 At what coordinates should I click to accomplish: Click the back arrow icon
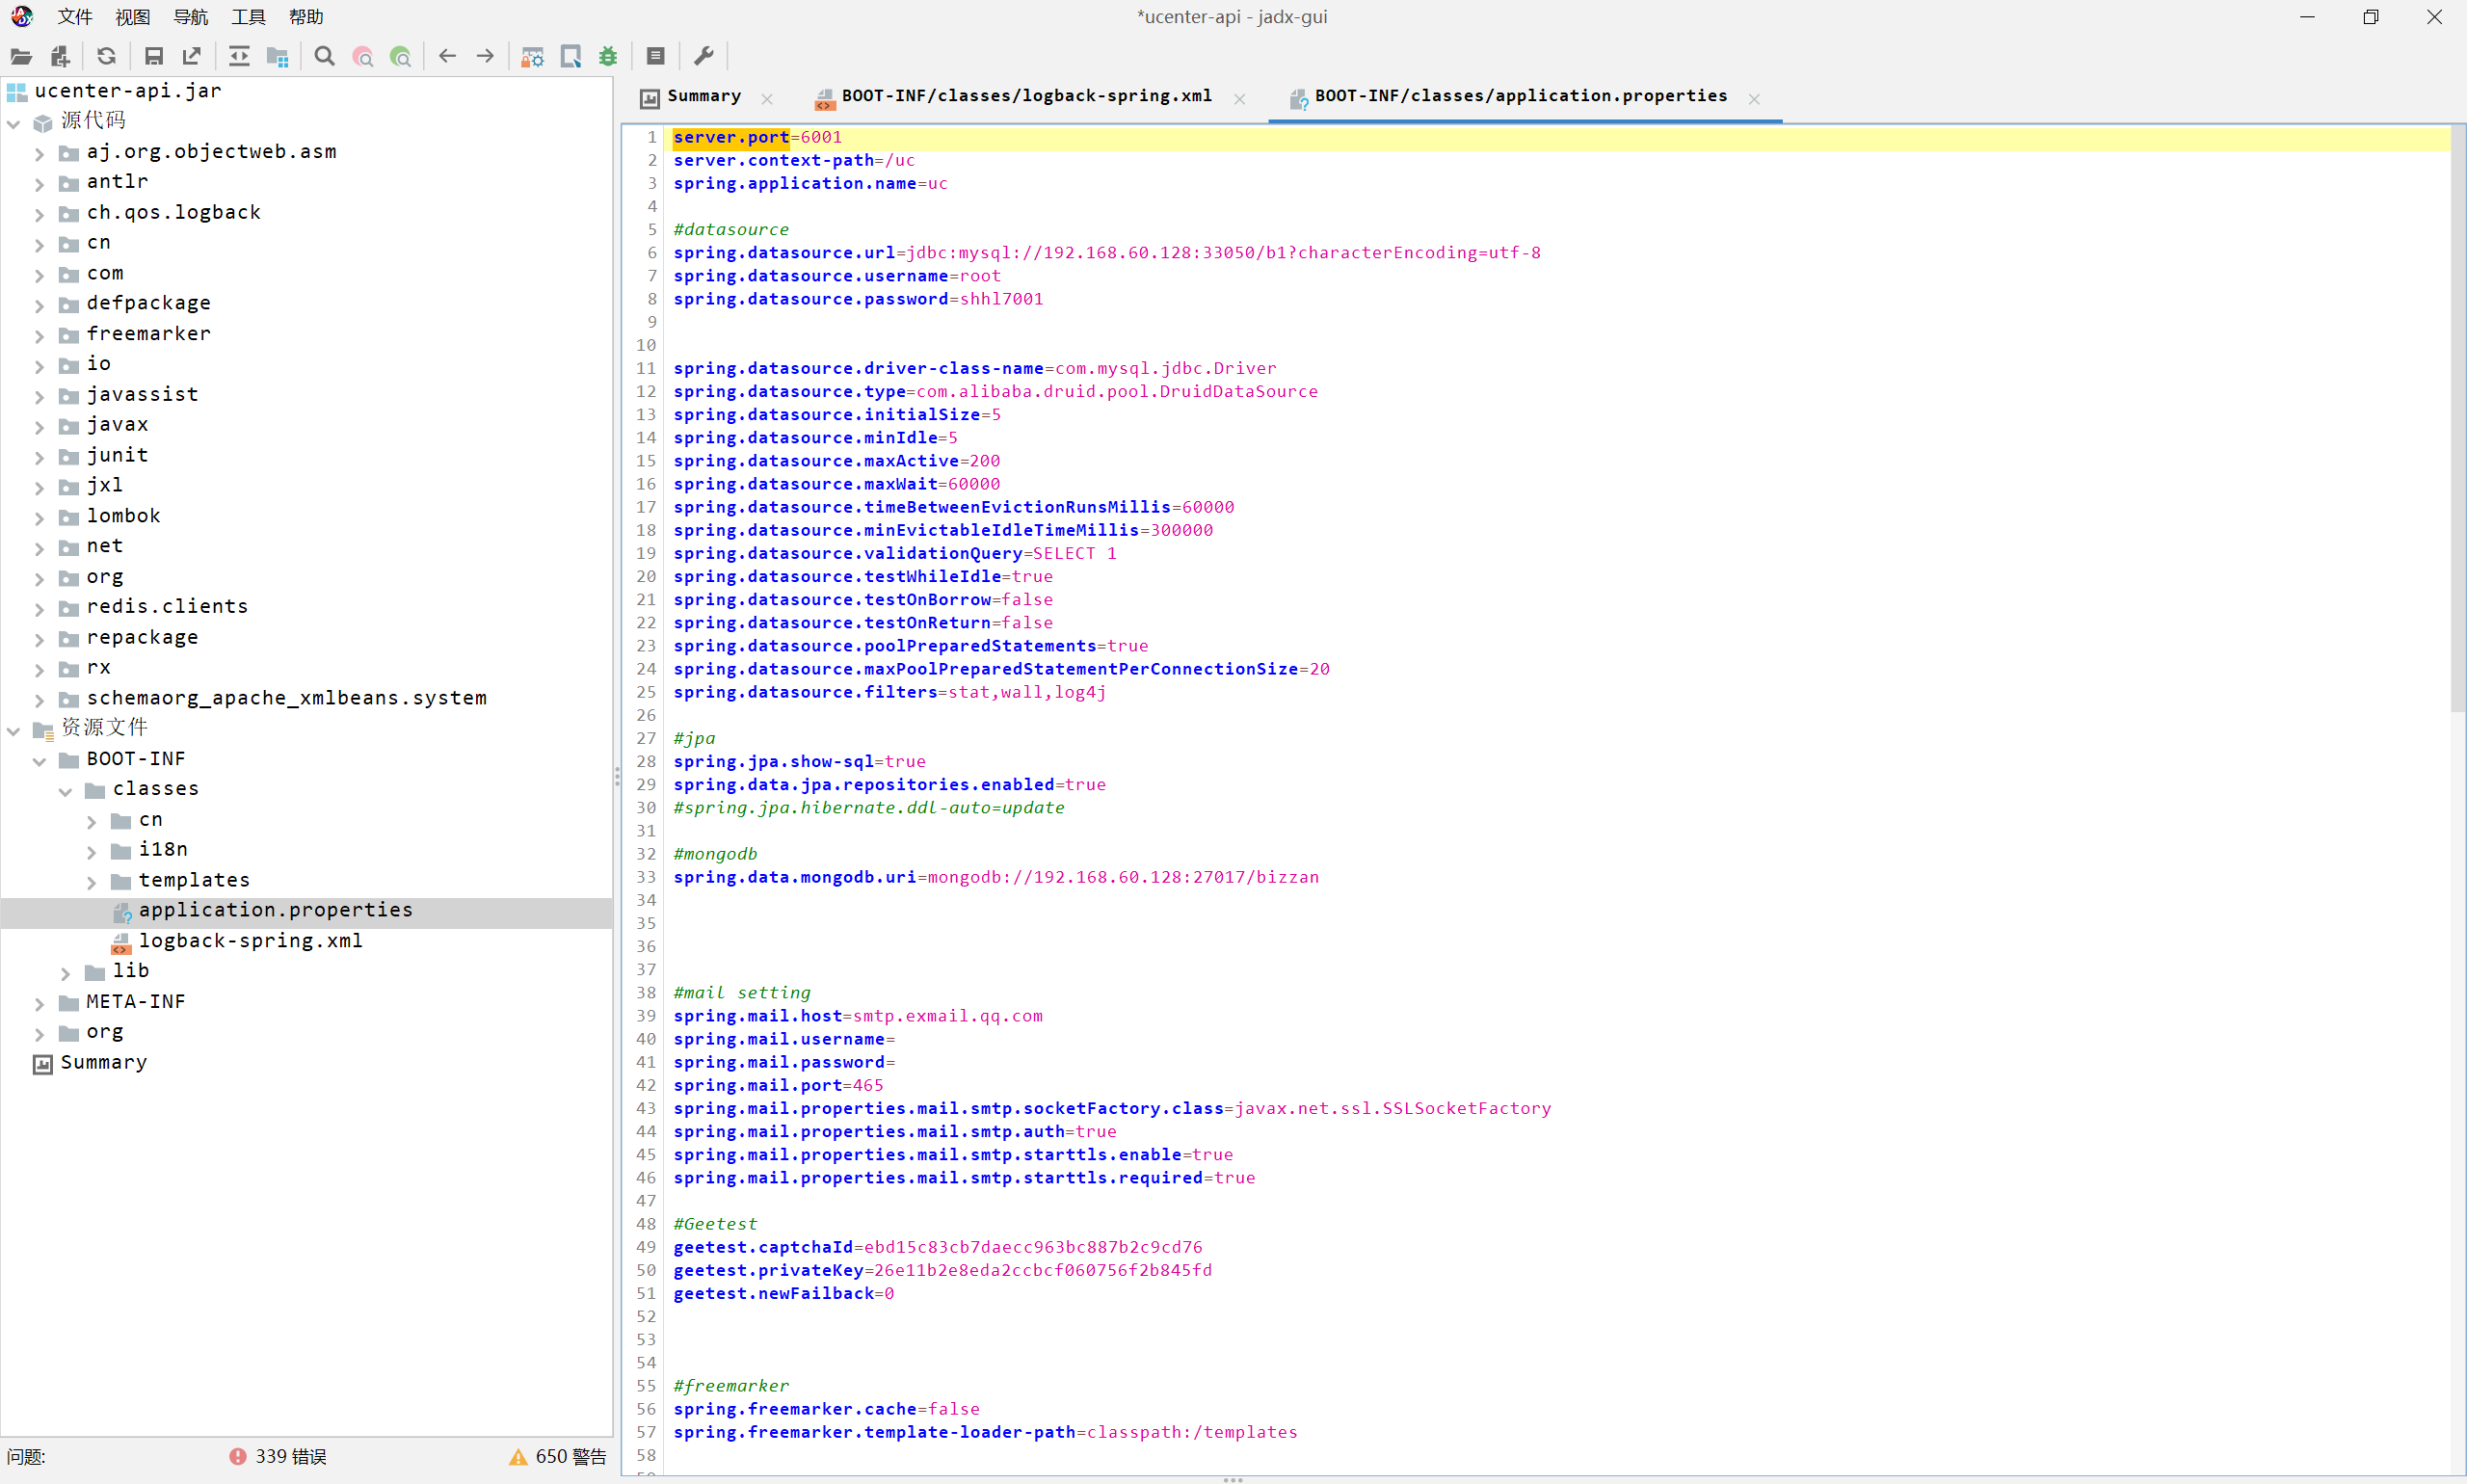[447, 56]
